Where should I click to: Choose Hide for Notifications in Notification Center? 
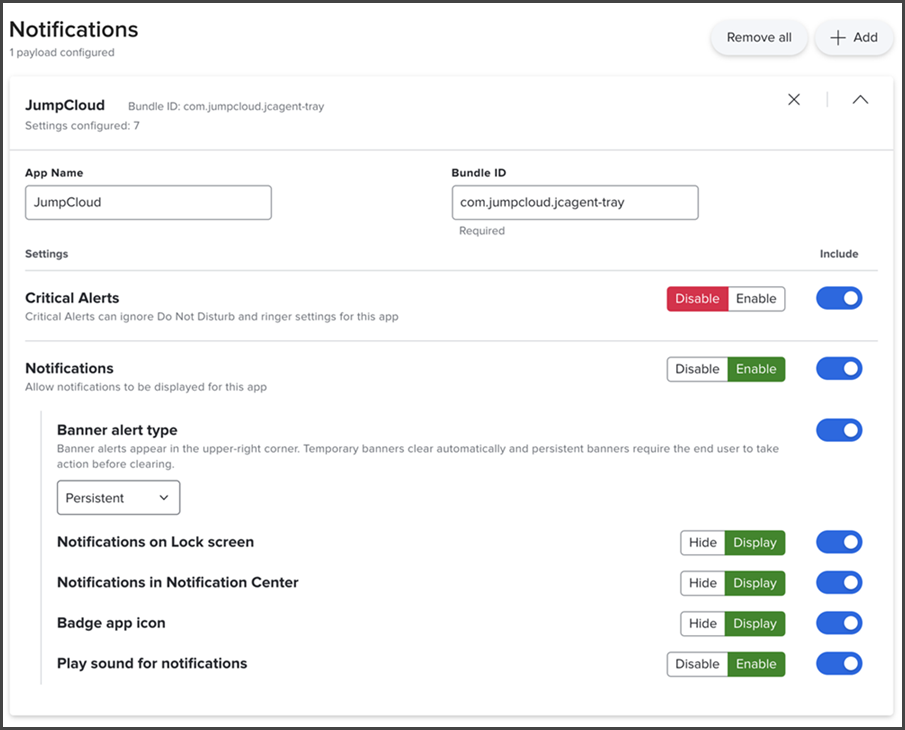pos(703,583)
